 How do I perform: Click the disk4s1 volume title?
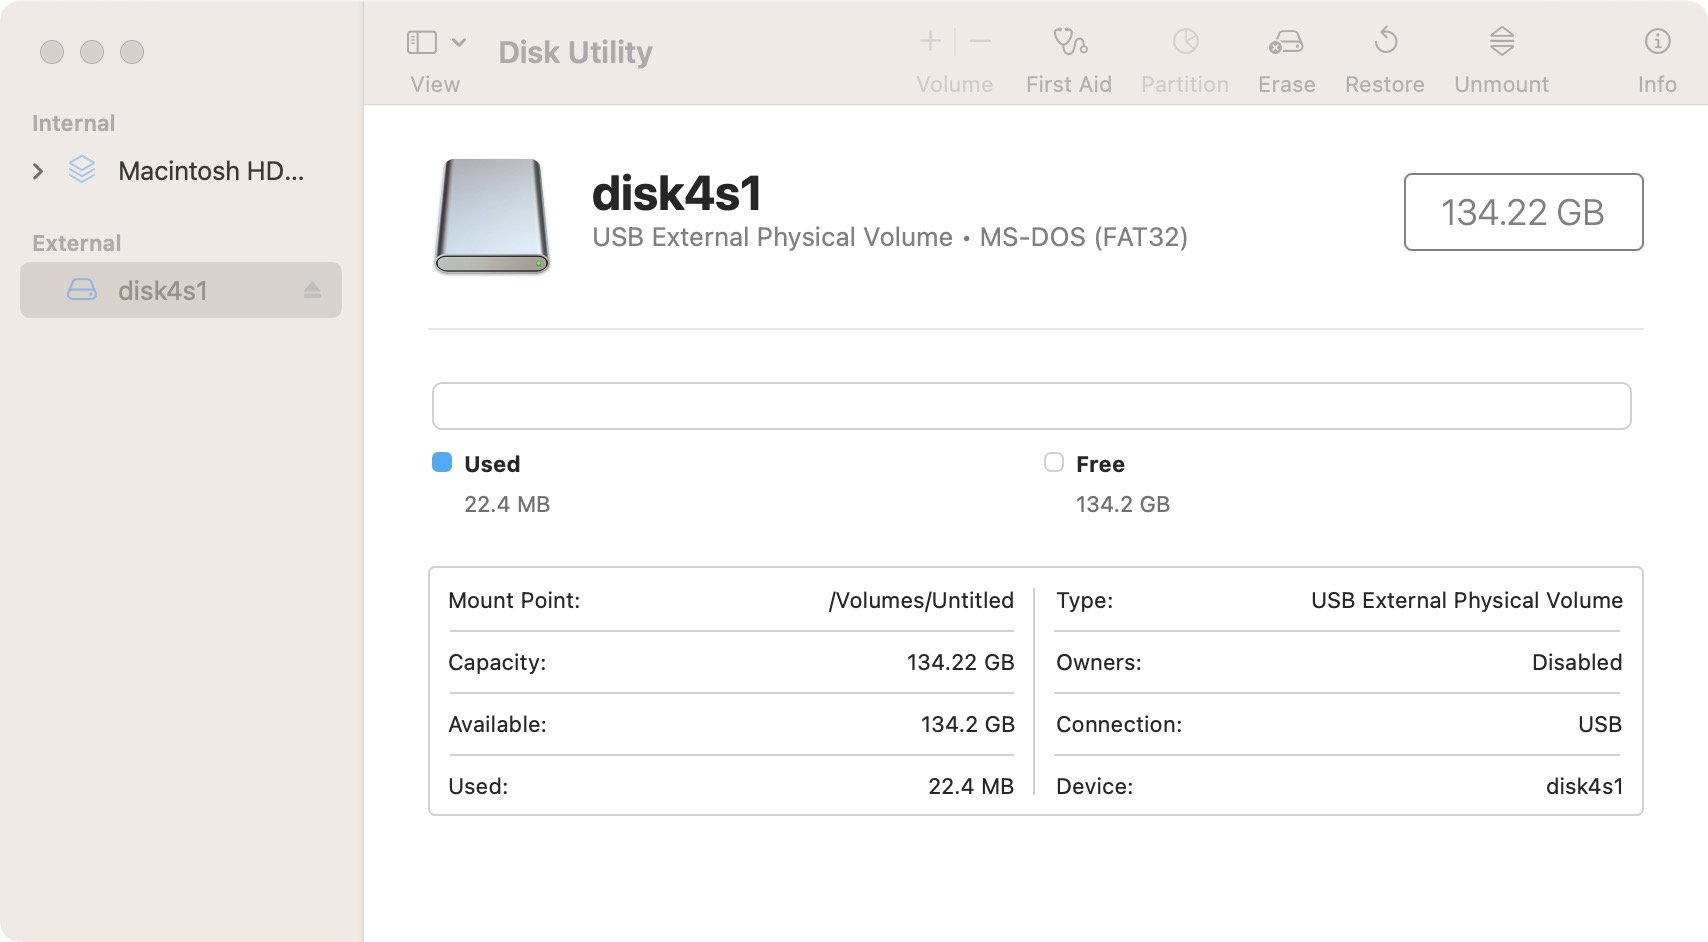677,193
